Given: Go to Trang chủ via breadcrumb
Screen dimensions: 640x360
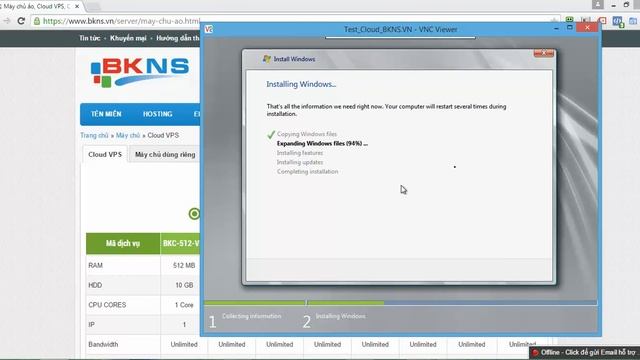Looking at the screenshot, I should click(94, 136).
